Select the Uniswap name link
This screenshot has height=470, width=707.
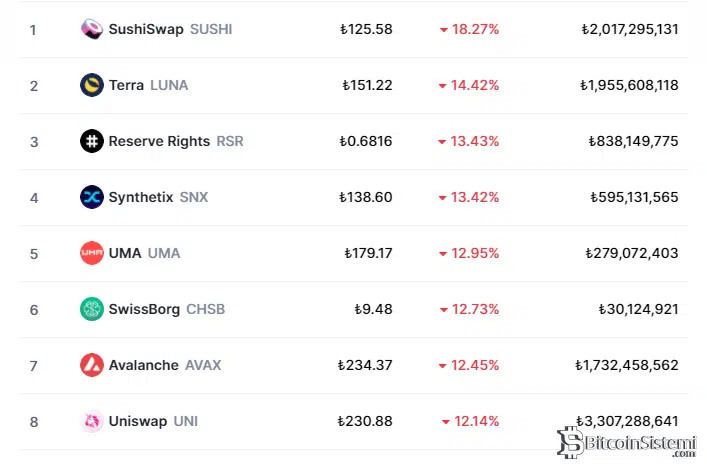(x=138, y=421)
